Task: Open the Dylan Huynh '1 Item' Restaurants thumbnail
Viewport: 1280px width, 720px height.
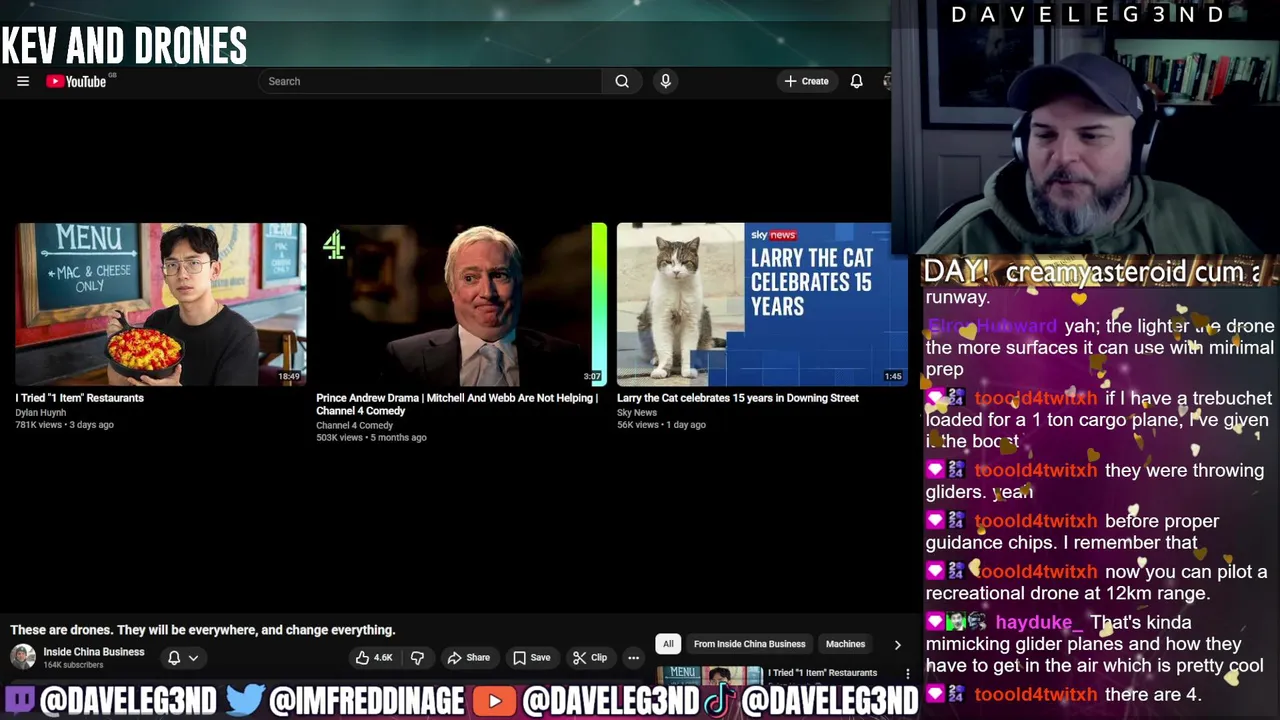Action: pyautogui.click(x=161, y=304)
